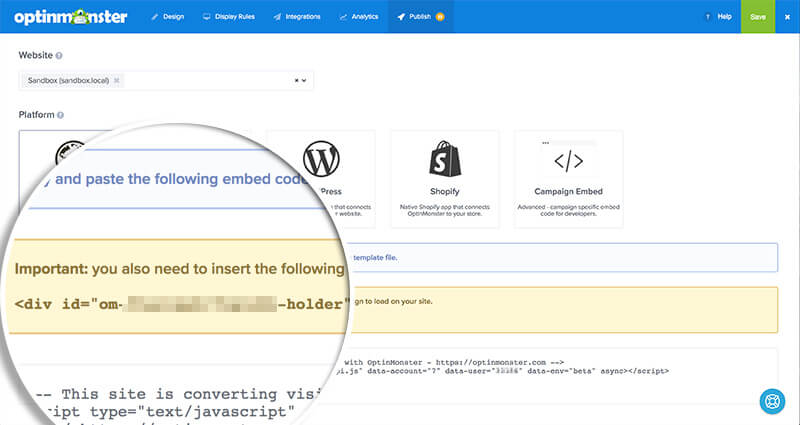Viewport: 800px width, 425px height.
Task: Click the OptinMonster logo
Action: click(71, 17)
